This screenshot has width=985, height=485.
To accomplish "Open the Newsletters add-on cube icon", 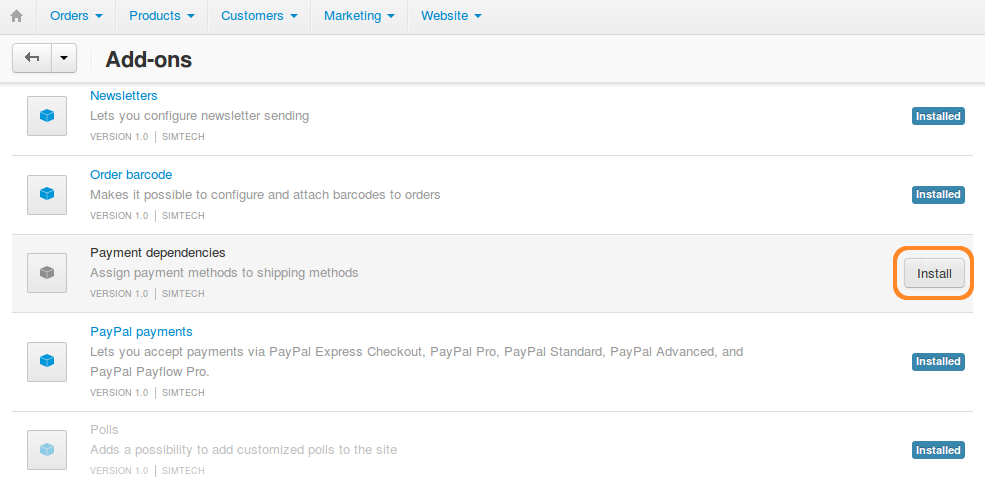I will (x=47, y=116).
